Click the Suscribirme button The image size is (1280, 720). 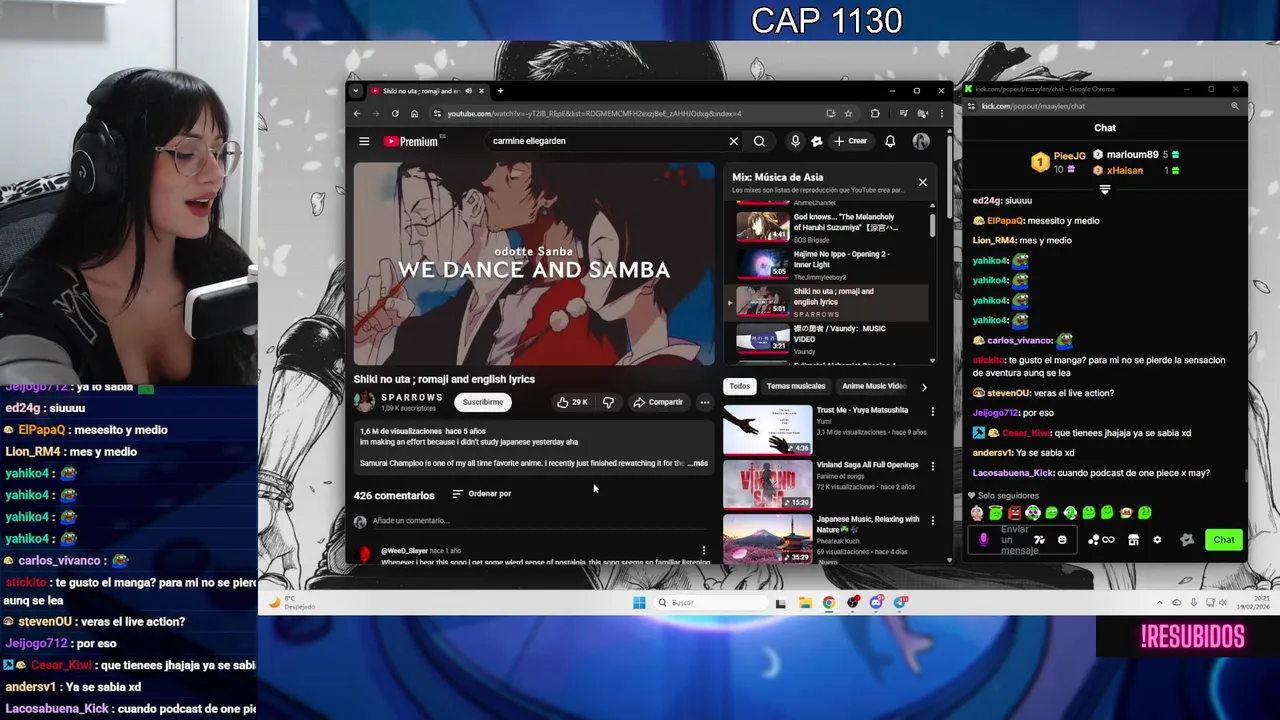pos(483,402)
